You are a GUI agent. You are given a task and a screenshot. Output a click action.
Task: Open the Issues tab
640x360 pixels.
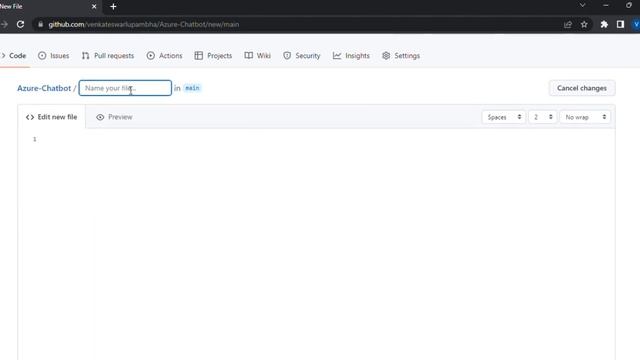[x=53, y=56]
